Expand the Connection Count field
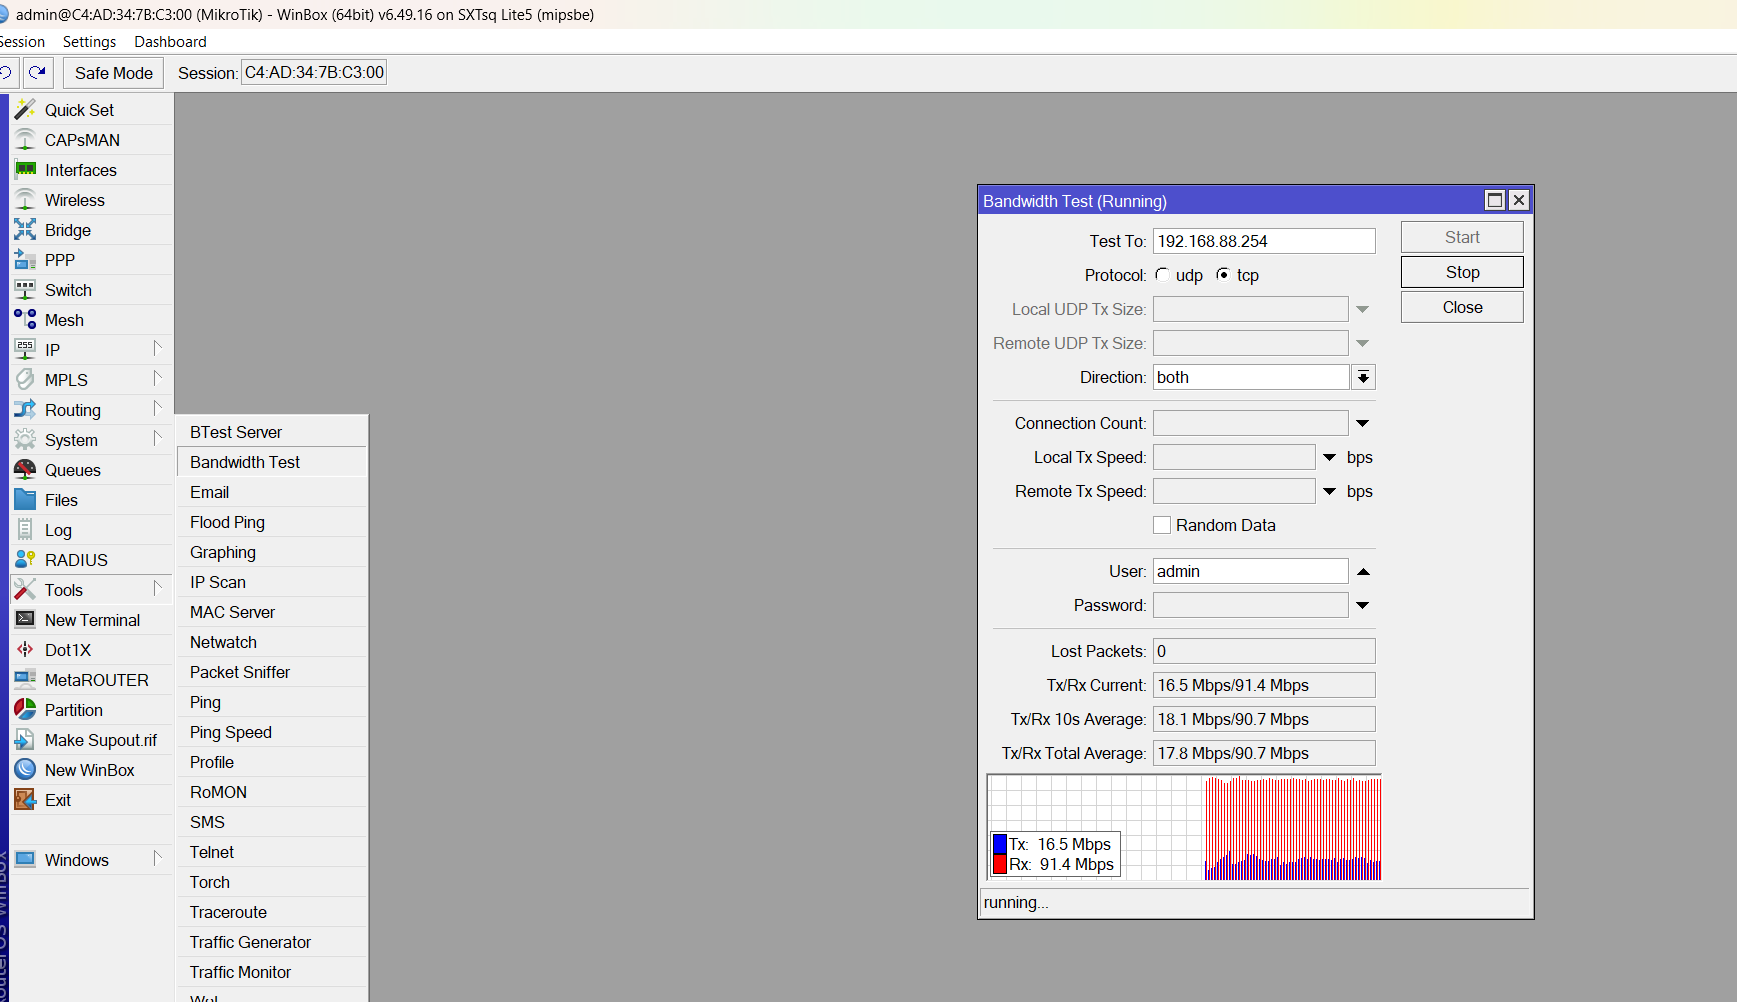This screenshot has height=1002, width=1737. point(1362,423)
